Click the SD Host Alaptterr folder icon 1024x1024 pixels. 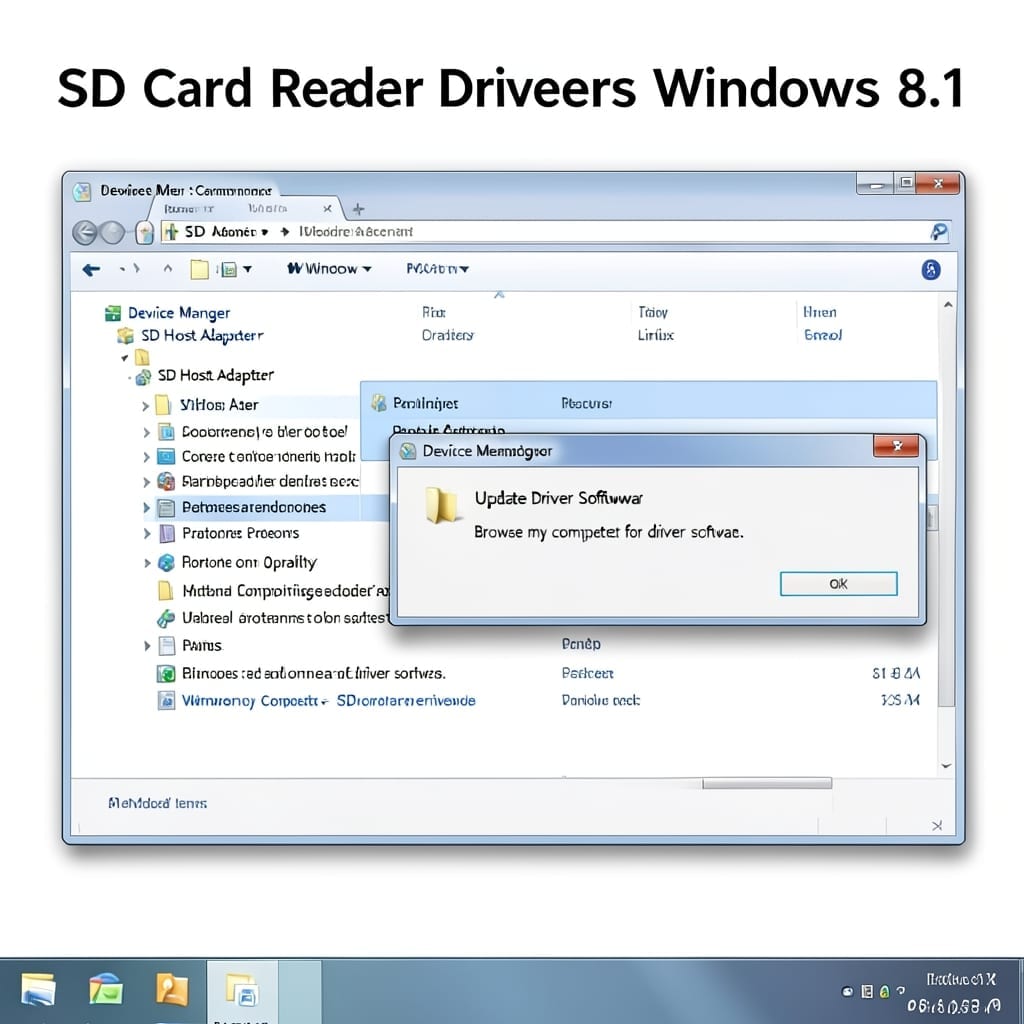(125, 336)
